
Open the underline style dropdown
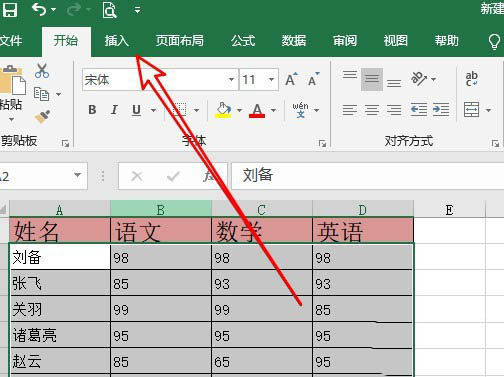pyautogui.click(x=153, y=110)
